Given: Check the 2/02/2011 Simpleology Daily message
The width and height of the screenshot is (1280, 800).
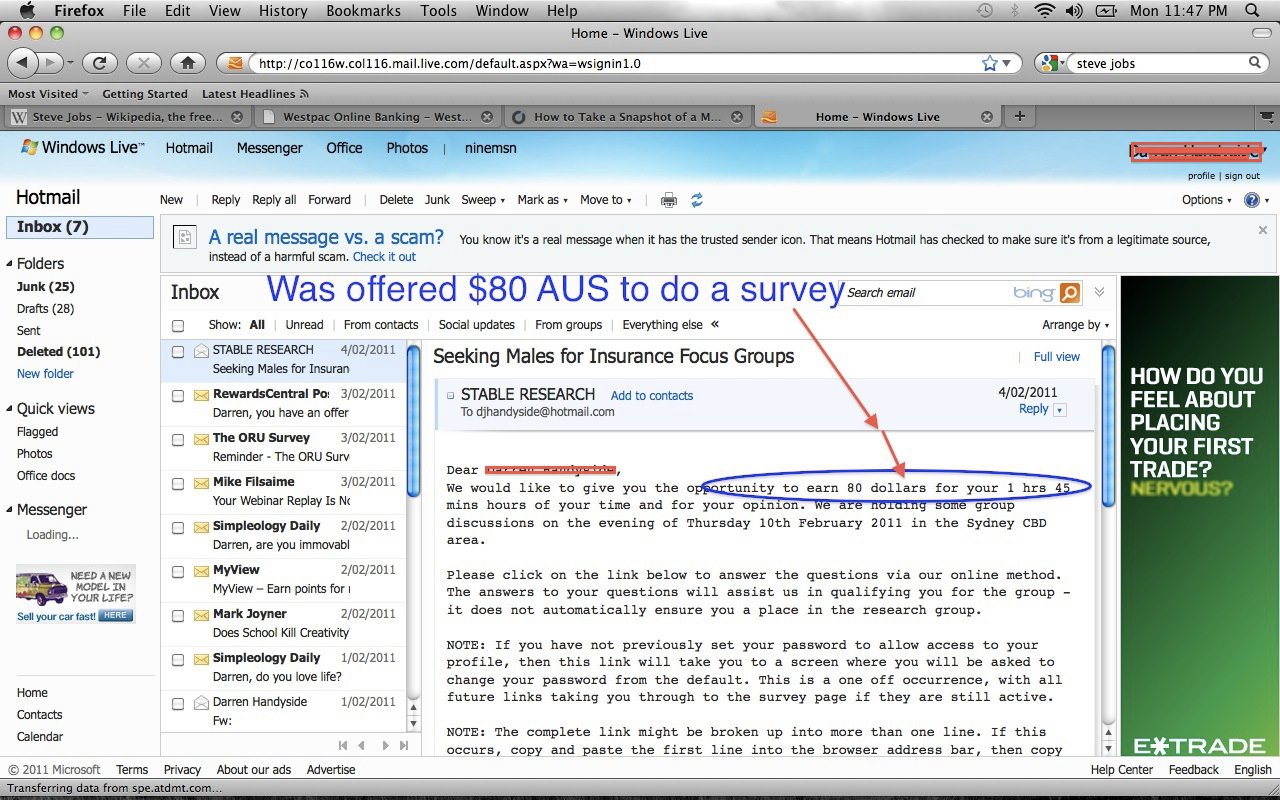Looking at the screenshot, I should pos(178,527).
